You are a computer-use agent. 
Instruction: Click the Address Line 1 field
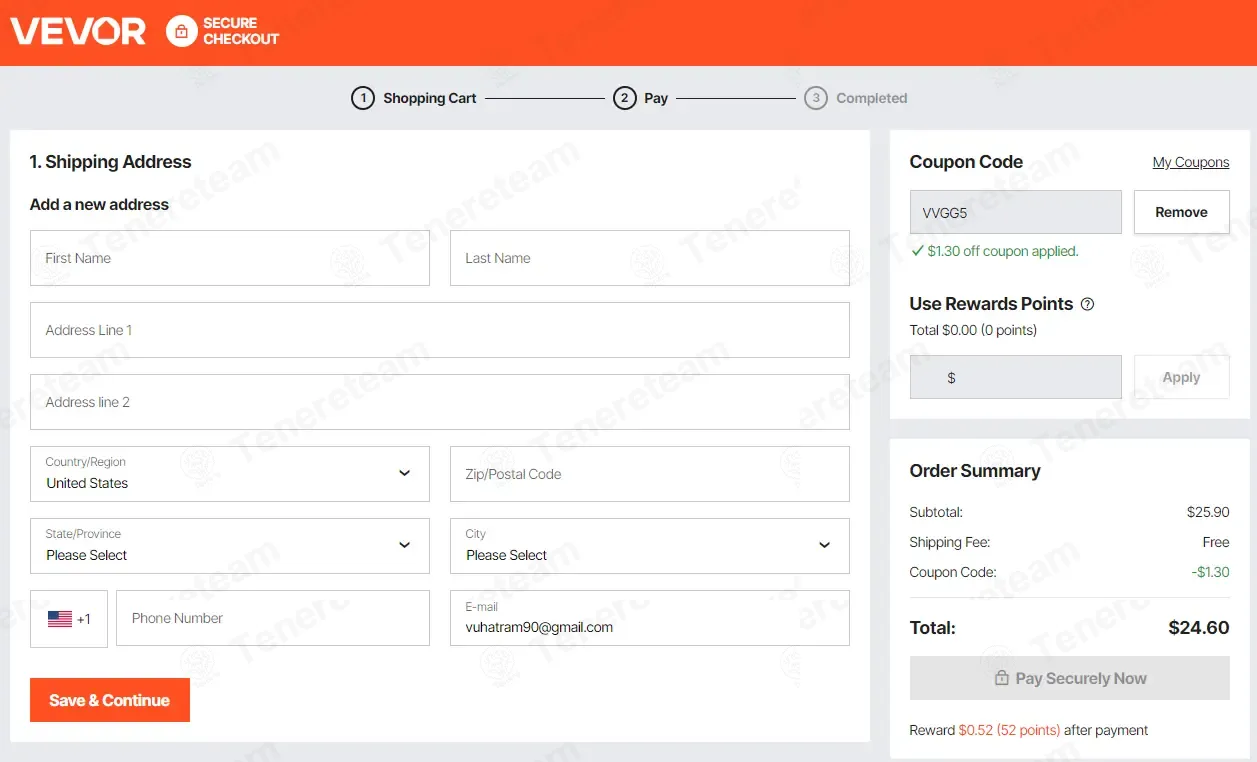coord(440,330)
